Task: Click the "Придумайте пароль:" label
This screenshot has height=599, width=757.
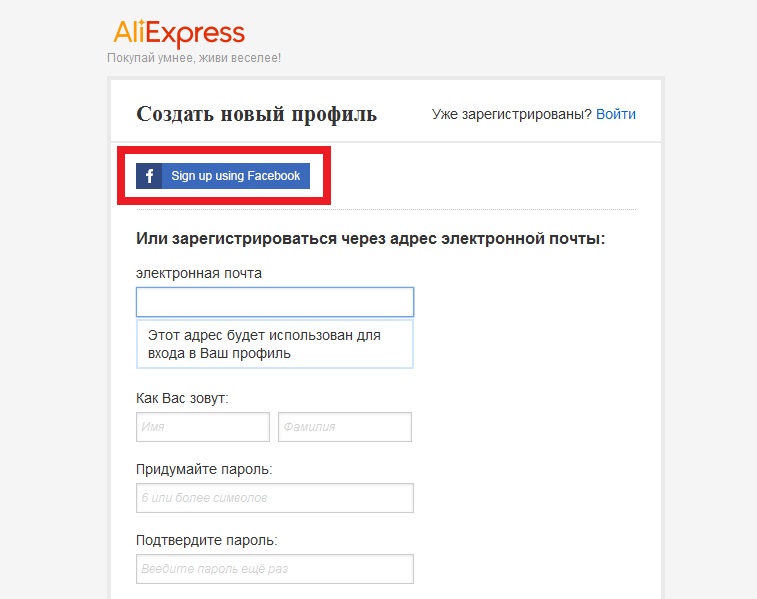Action: pyautogui.click(x=204, y=469)
